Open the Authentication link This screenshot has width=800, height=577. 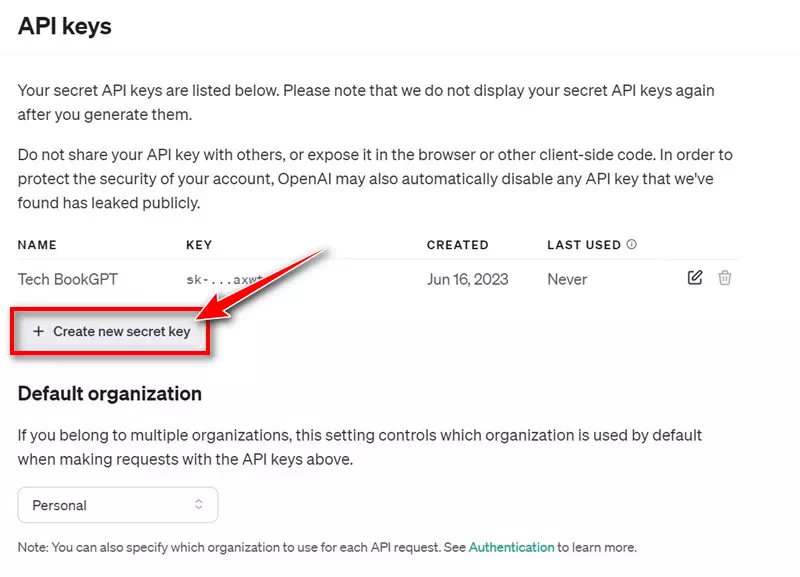coord(511,547)
